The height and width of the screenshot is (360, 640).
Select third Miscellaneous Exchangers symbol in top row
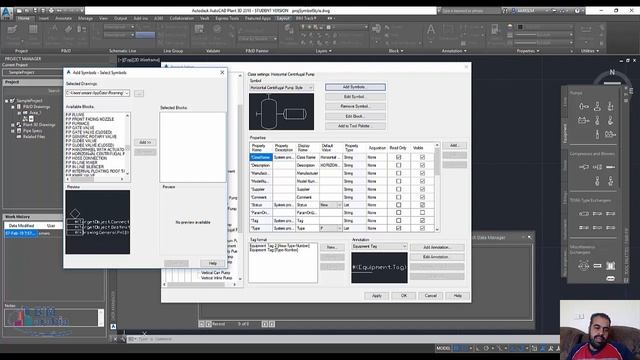click(611, 266)
